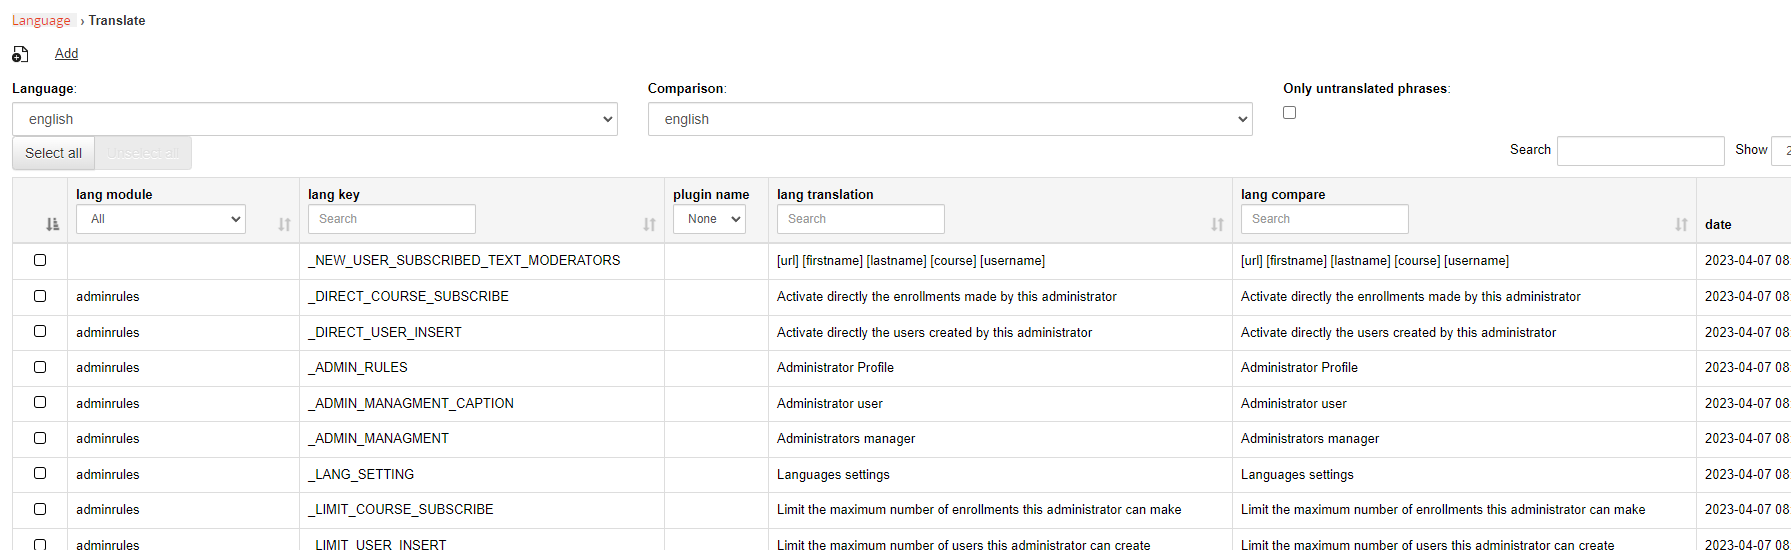Open the Comparison language dropdown
Viewport: 1791px width, 550px height.
click(949, 119)
